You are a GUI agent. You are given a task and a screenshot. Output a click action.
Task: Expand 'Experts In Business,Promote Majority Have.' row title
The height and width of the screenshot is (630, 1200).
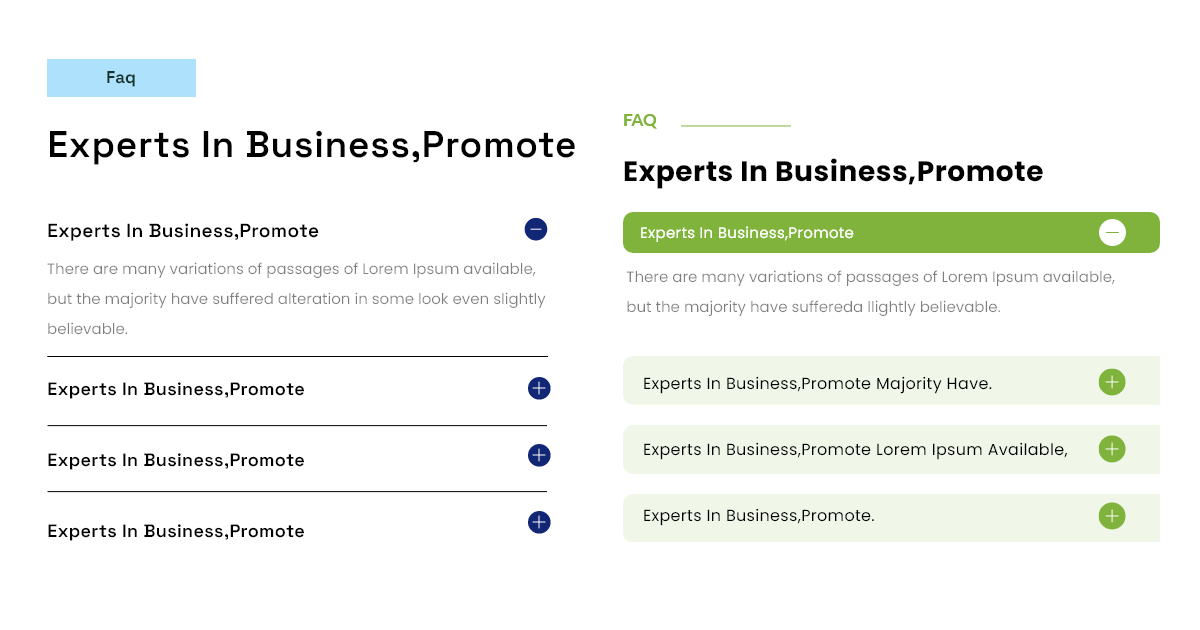pyautogui.click(x=817, y=384)
